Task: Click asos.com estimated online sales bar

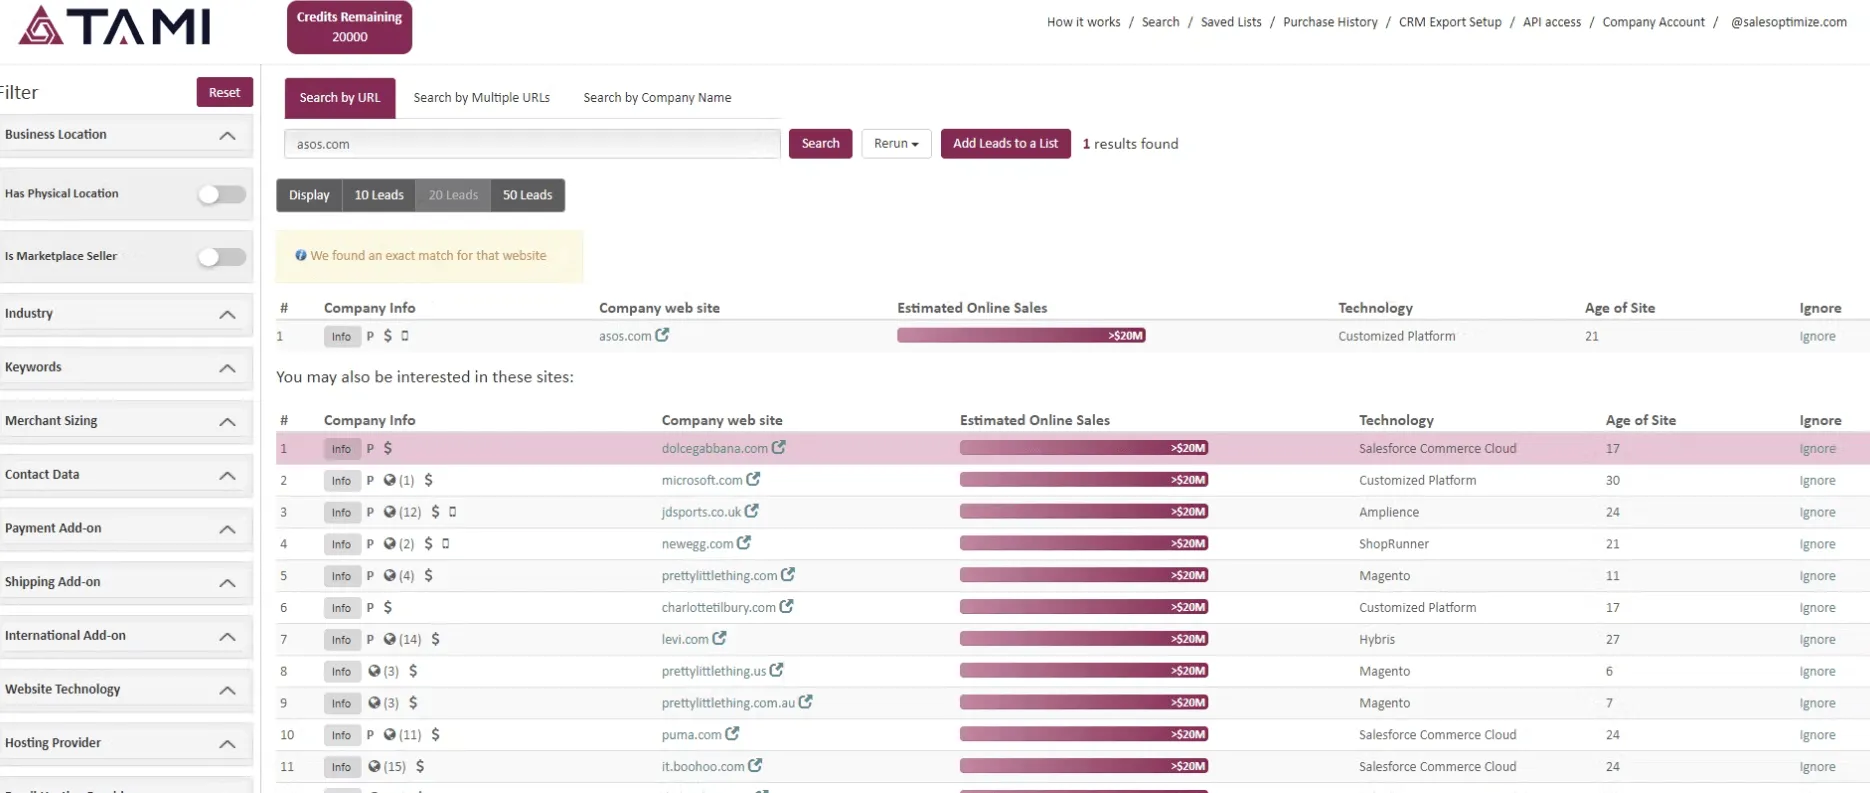Action: pyautogui.click(x=1021, y=336)
